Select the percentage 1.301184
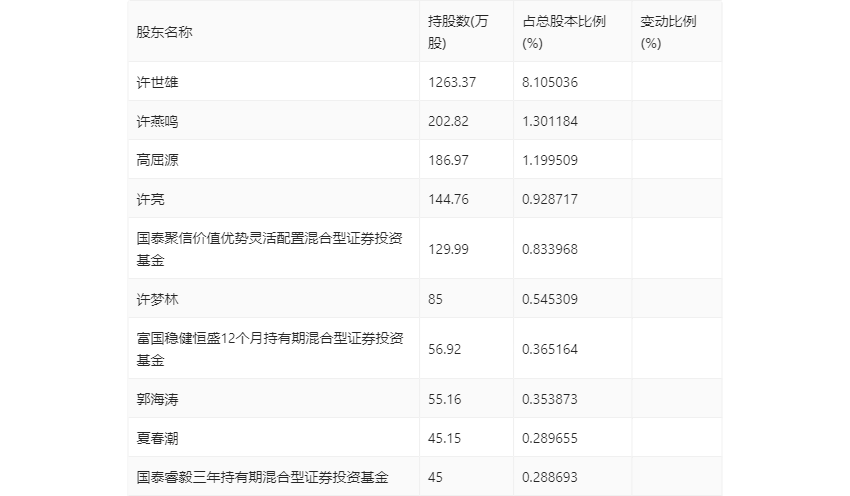 (x=550, y=121)
